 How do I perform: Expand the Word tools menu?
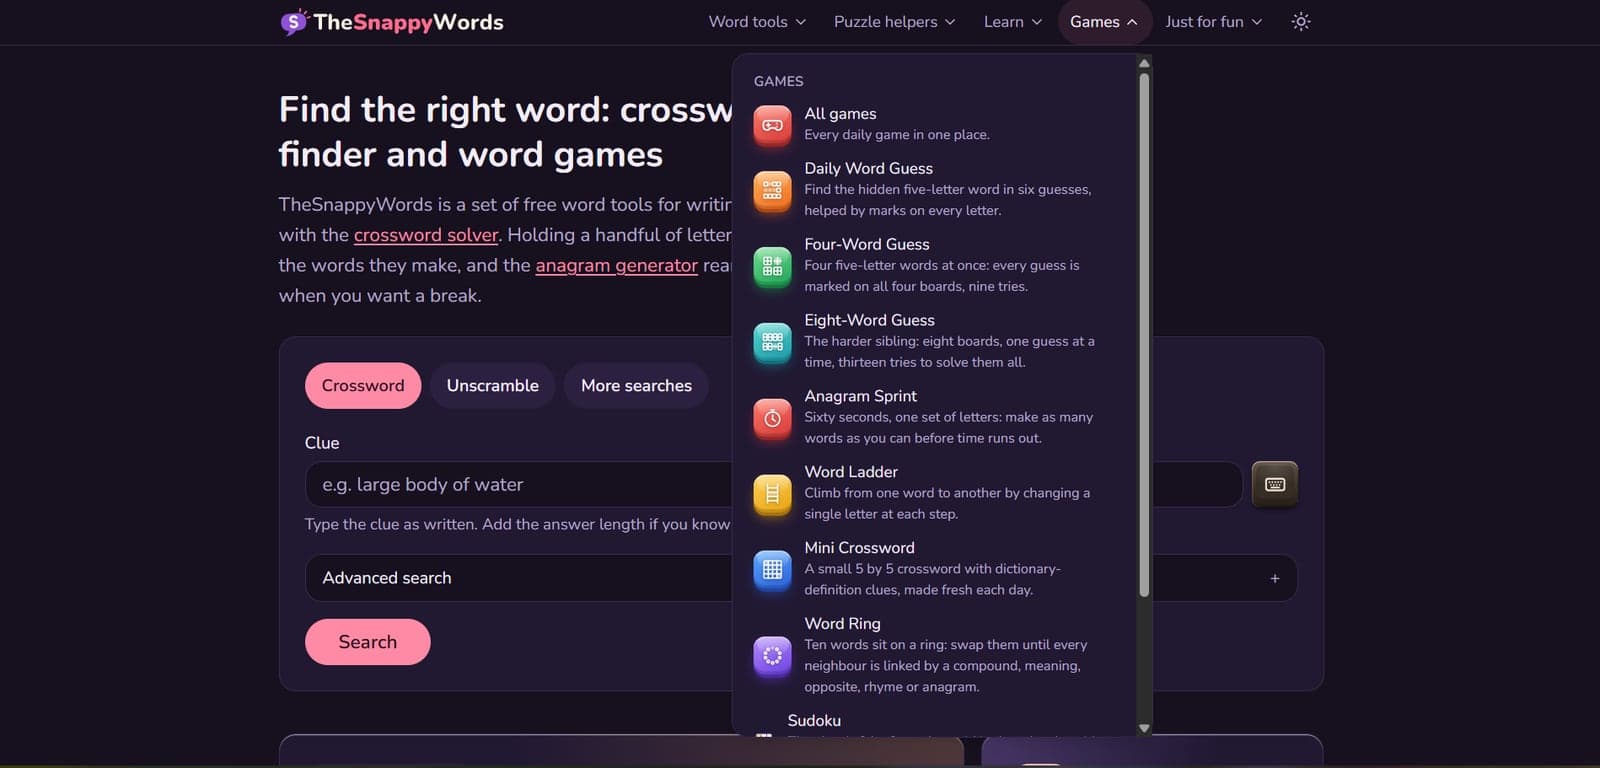pyautogui.click(x=757, y=22)
